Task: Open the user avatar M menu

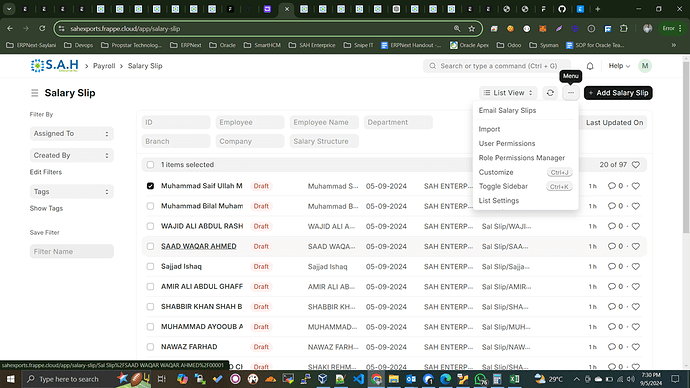Action: point(645,66)
